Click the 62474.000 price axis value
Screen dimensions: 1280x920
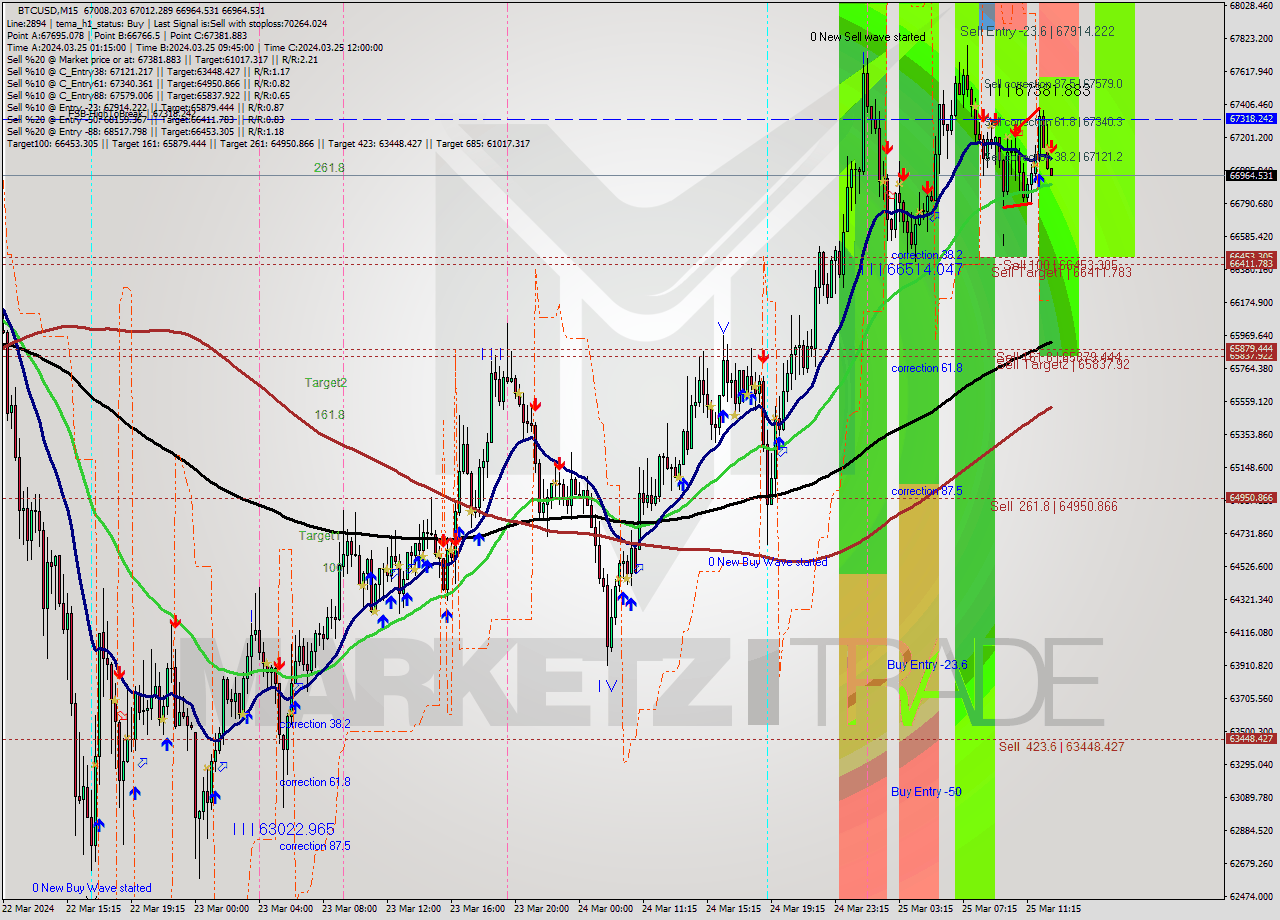click(x=1251, y=896)
